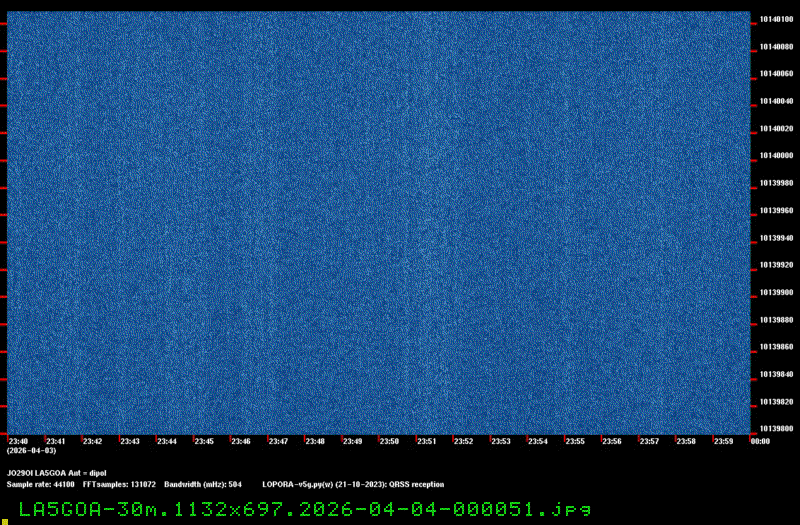800x525 pixels.
Task: Select the 'LOPORA-v5g.py(w)' QRSS reception text
Action: [x=353, y=485]
